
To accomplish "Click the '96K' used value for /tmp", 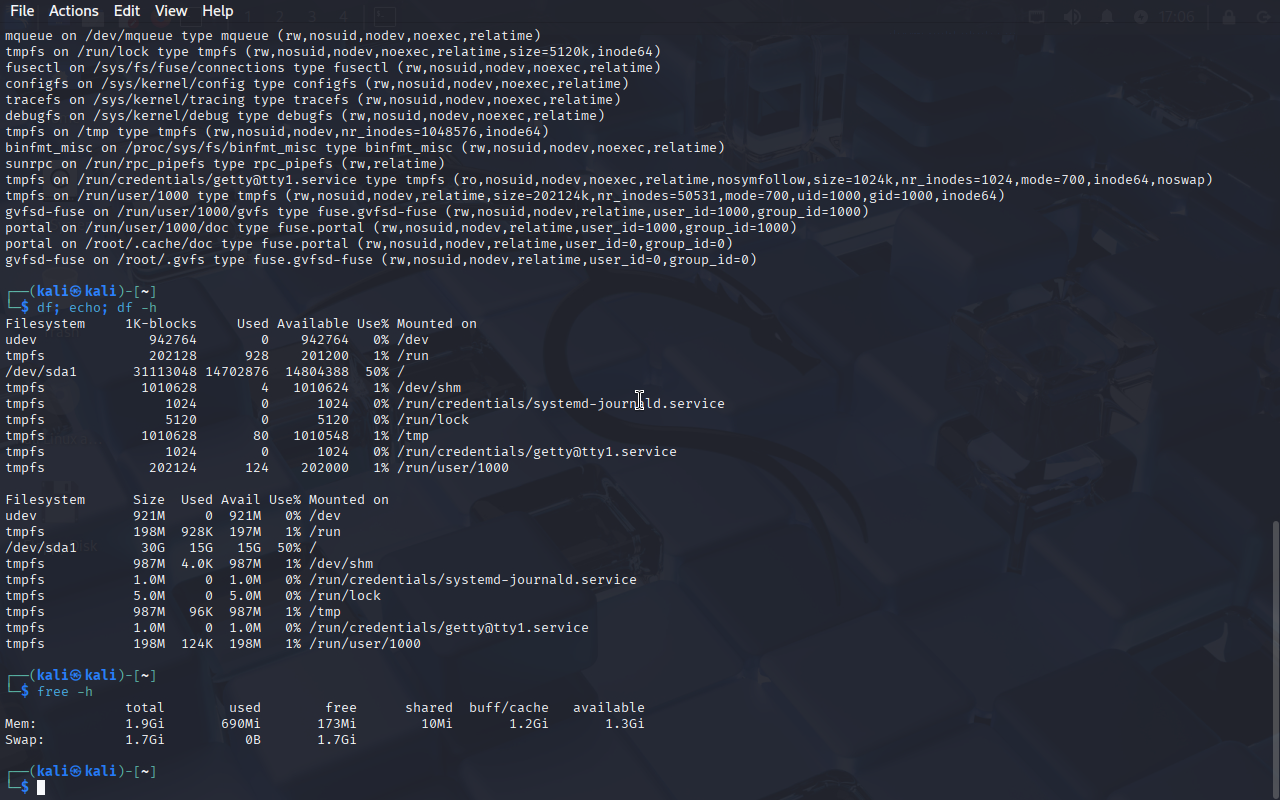I will 201,611.
